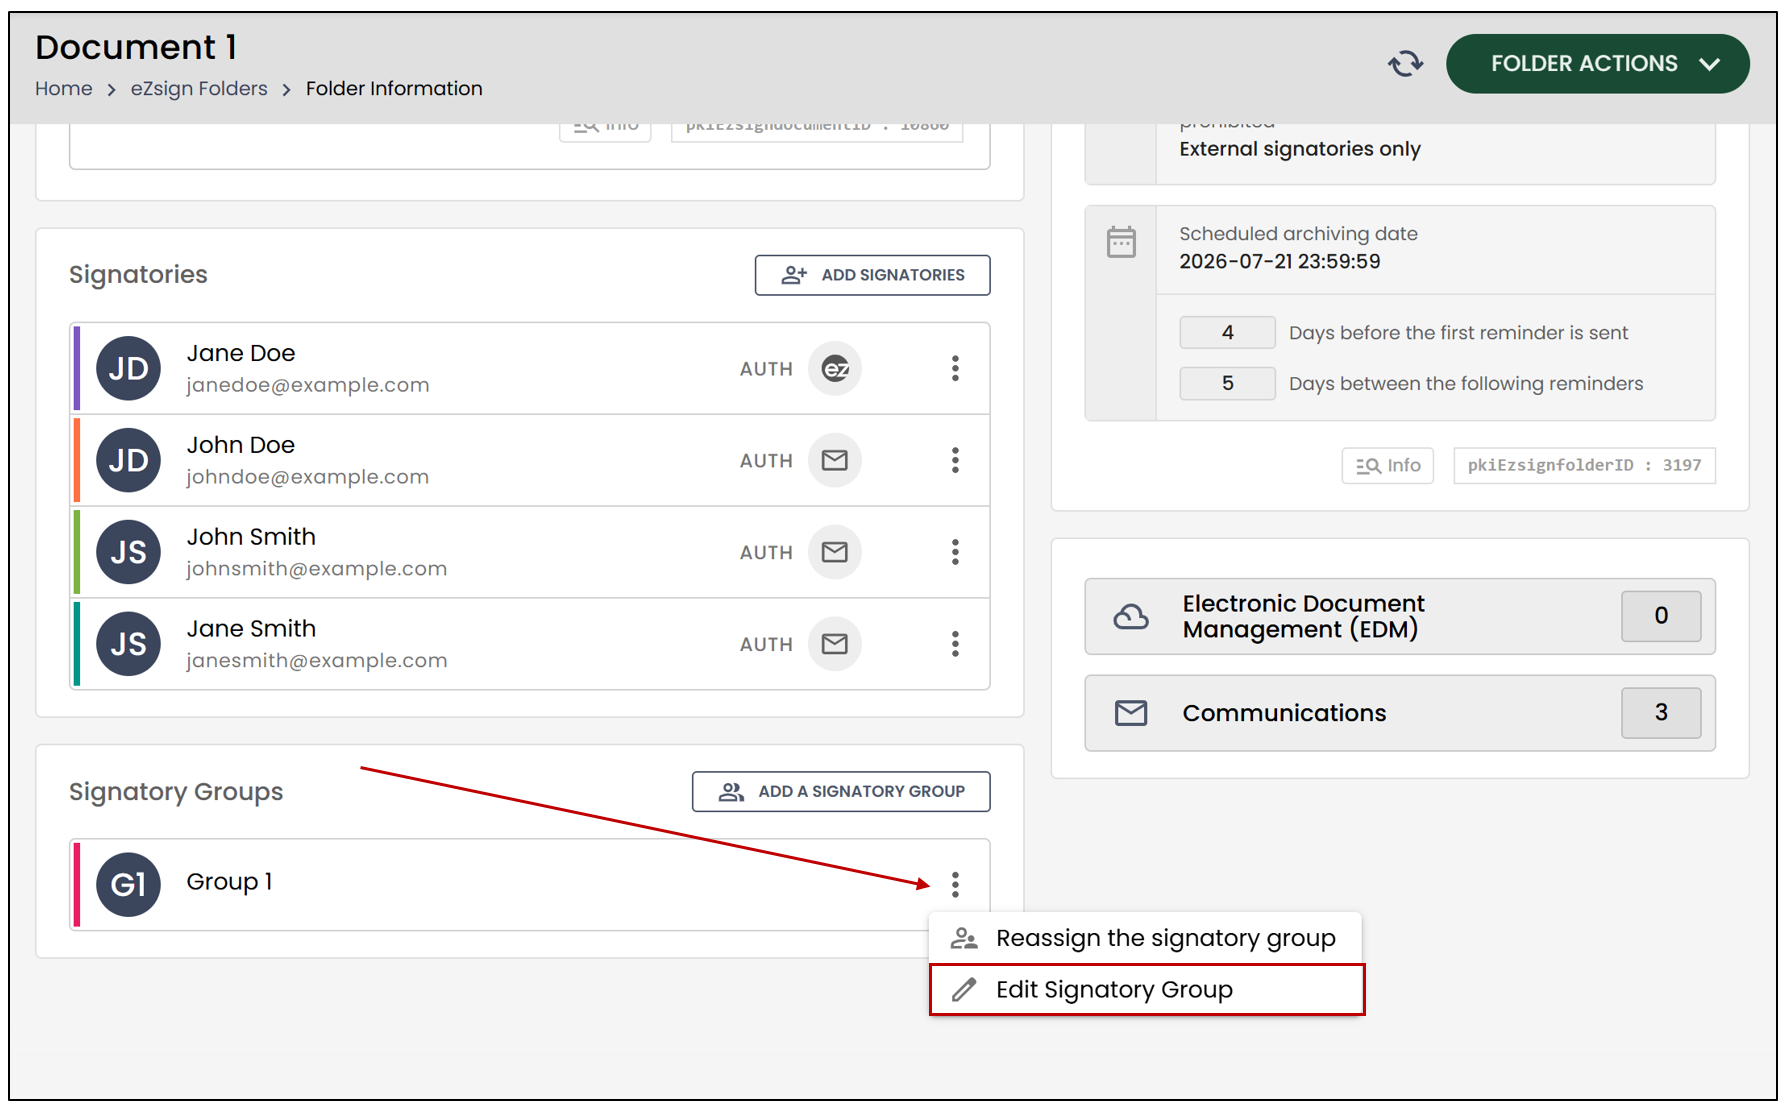Open Jane Doe's three-dot options menu
The height and width of the screenshot is (1116, 1787).
pyautogui.click(x=955, y=368)
